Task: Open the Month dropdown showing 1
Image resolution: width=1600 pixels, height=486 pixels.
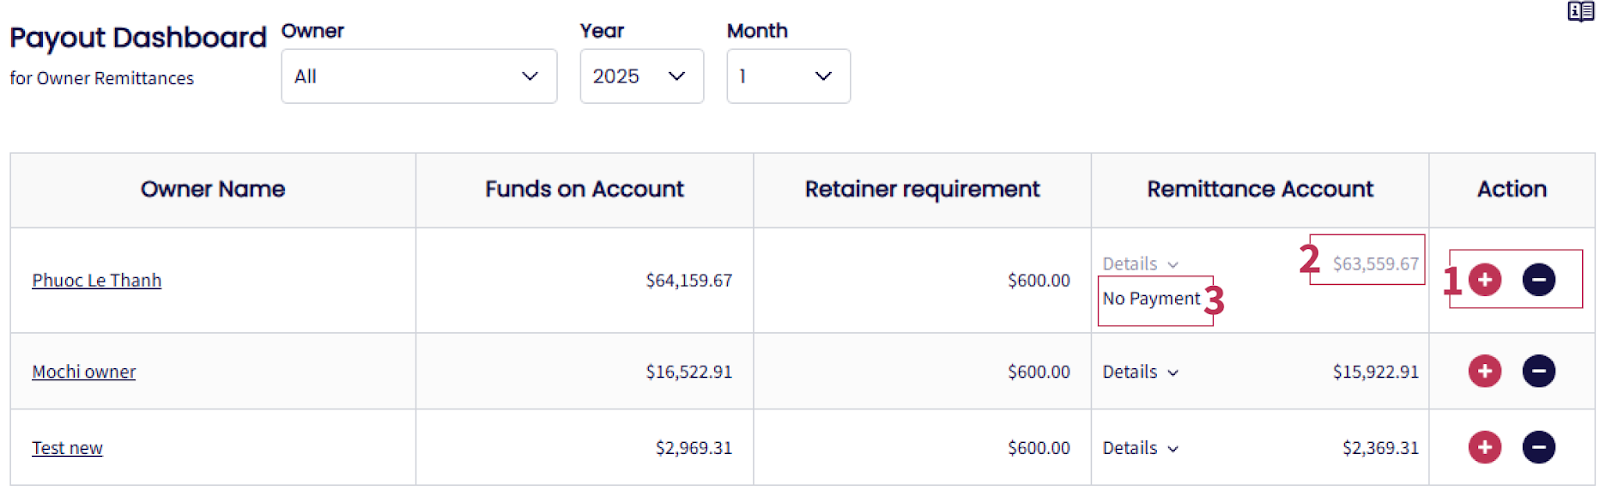Action: (x=788, y=76)
